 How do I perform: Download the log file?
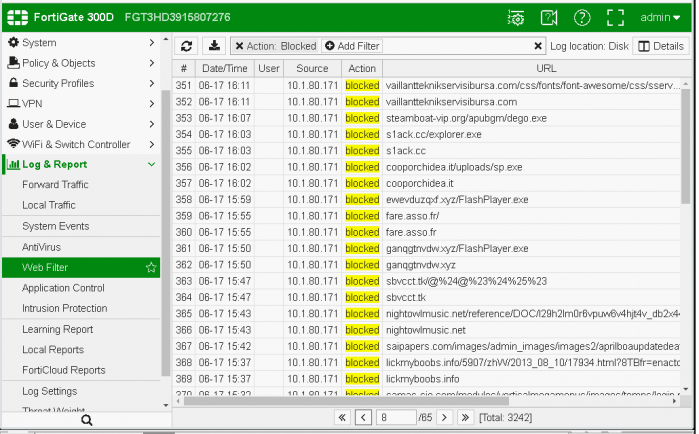point(214,46)
